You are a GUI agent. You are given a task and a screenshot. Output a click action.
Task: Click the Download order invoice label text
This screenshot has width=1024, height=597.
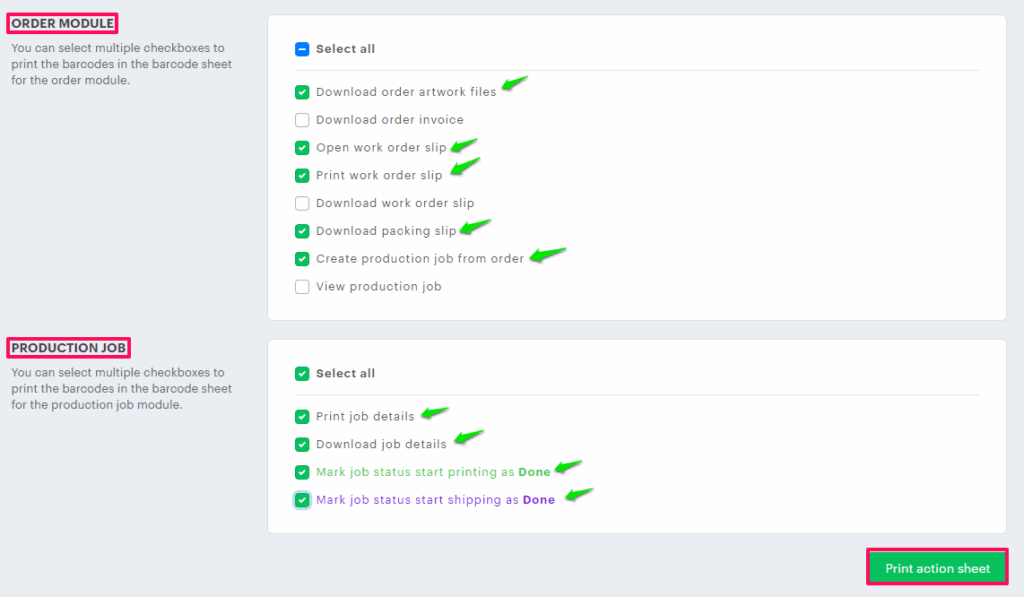[390, 120]
